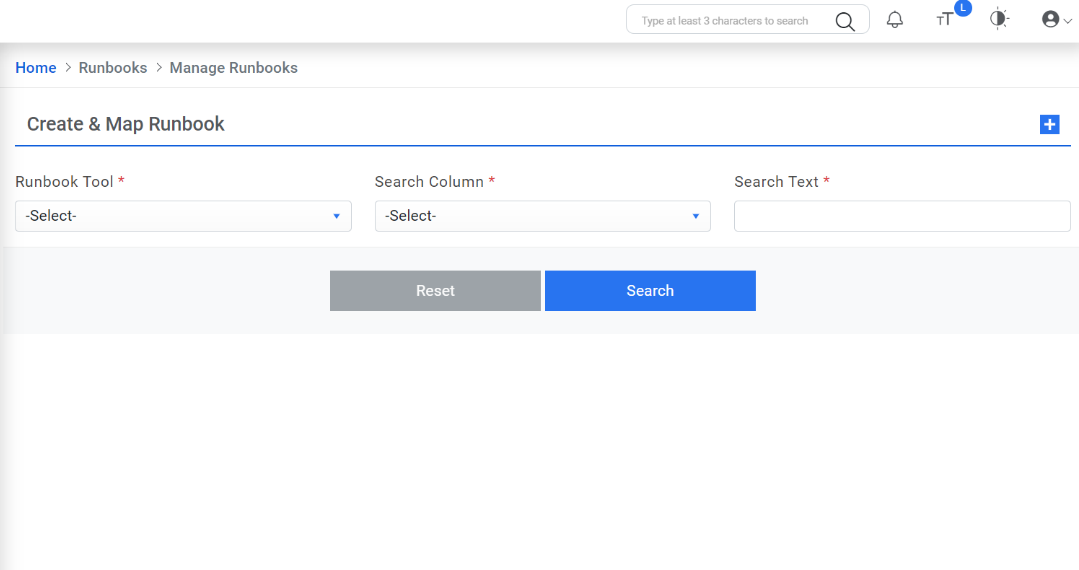
Task: Click the magnifier icon in the top search bar
Action: [845, 21]
